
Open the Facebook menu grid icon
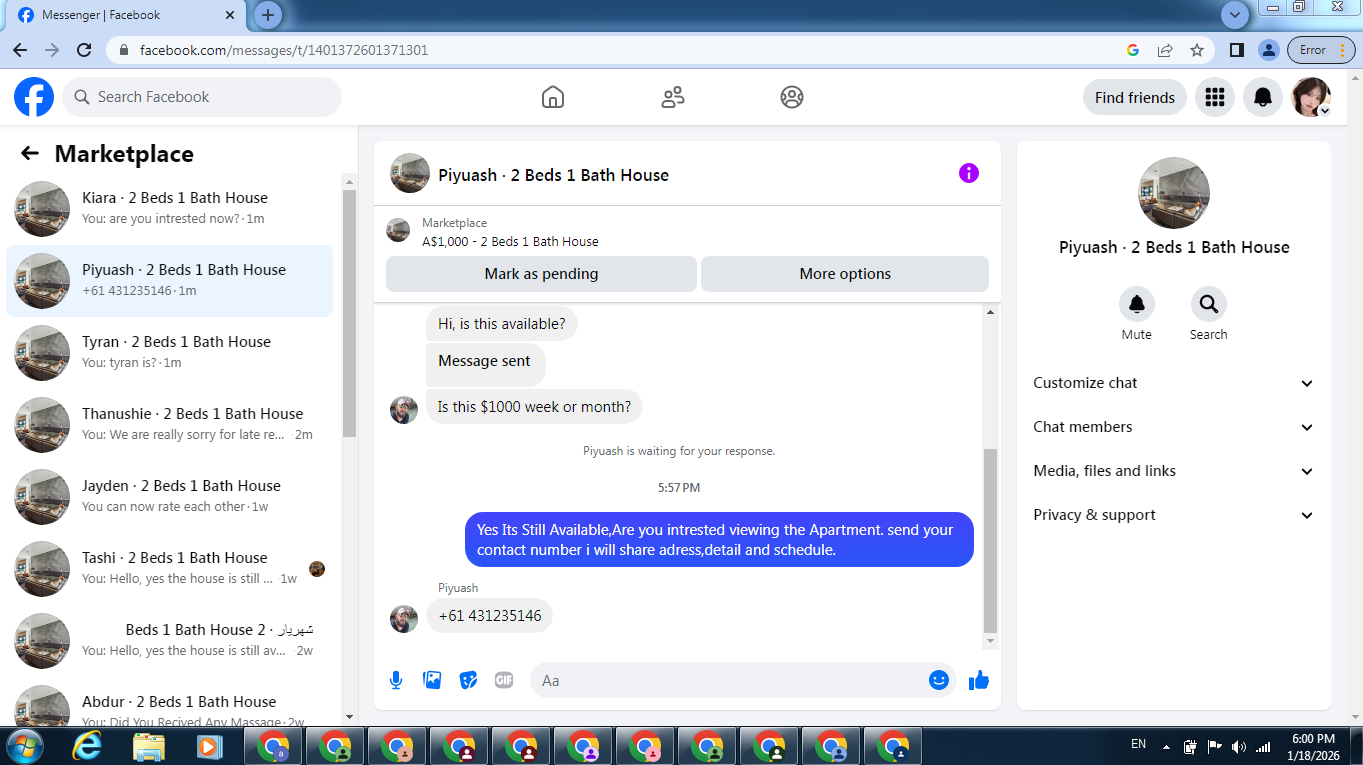1215,97
